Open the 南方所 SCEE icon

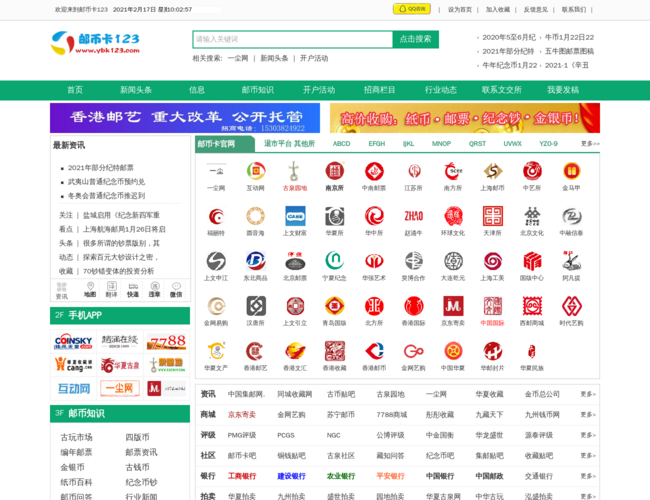pos(453,171)
